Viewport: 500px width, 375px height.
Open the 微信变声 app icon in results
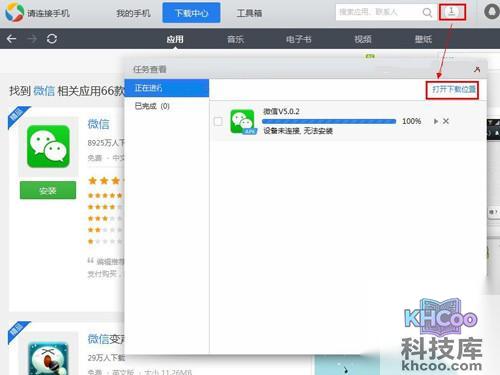[x=48, y=358]
